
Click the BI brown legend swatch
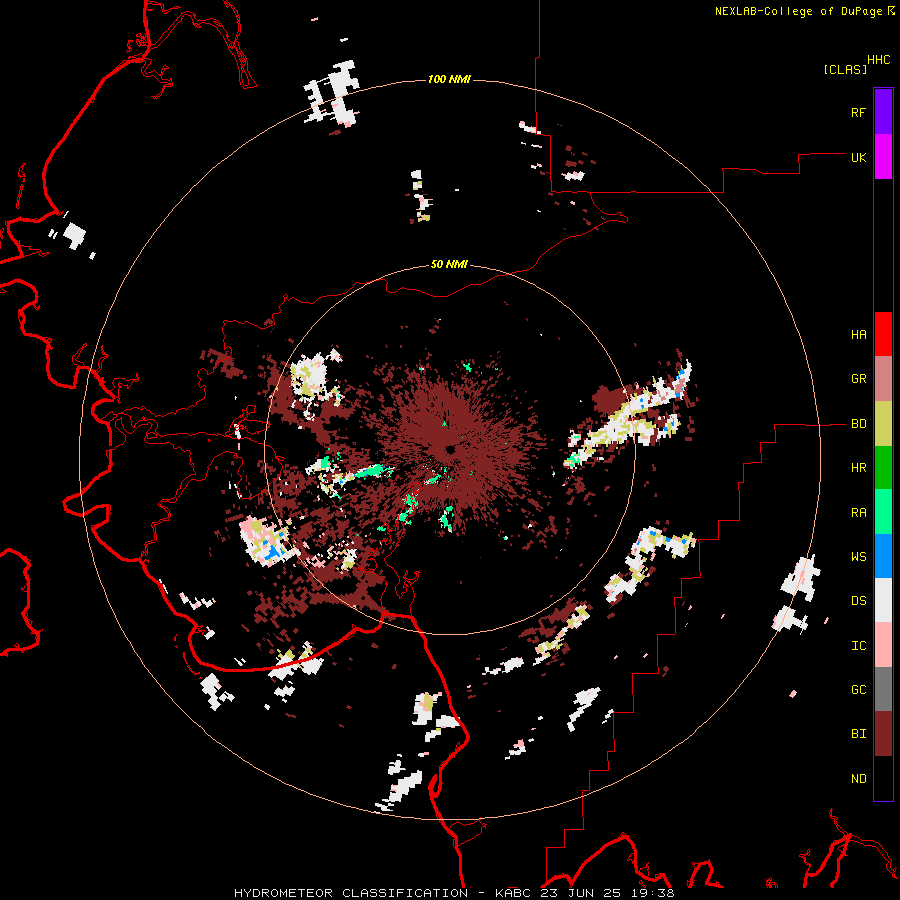(x=883, y=734)
